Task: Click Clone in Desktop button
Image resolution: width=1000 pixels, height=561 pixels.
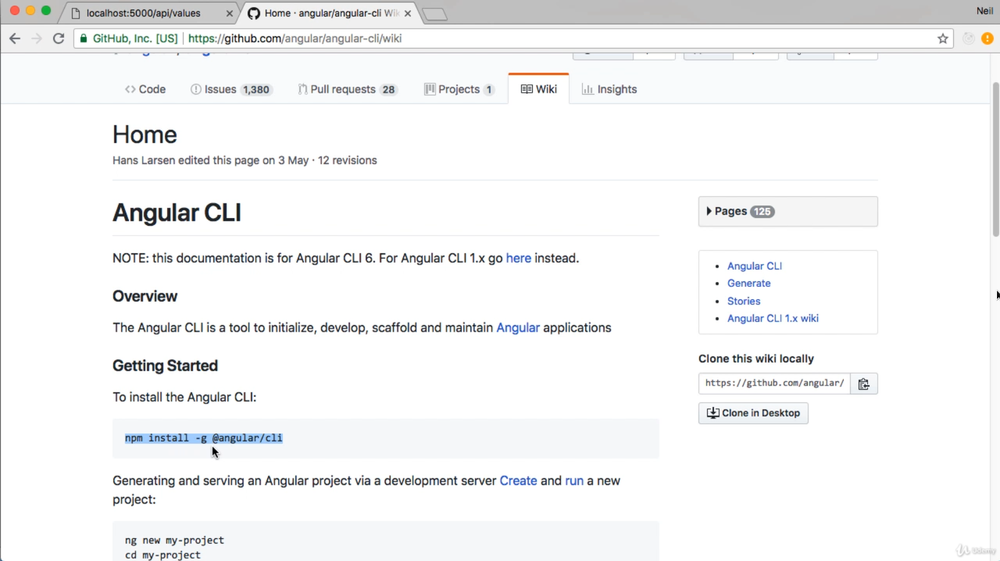Action: point(753,413)
